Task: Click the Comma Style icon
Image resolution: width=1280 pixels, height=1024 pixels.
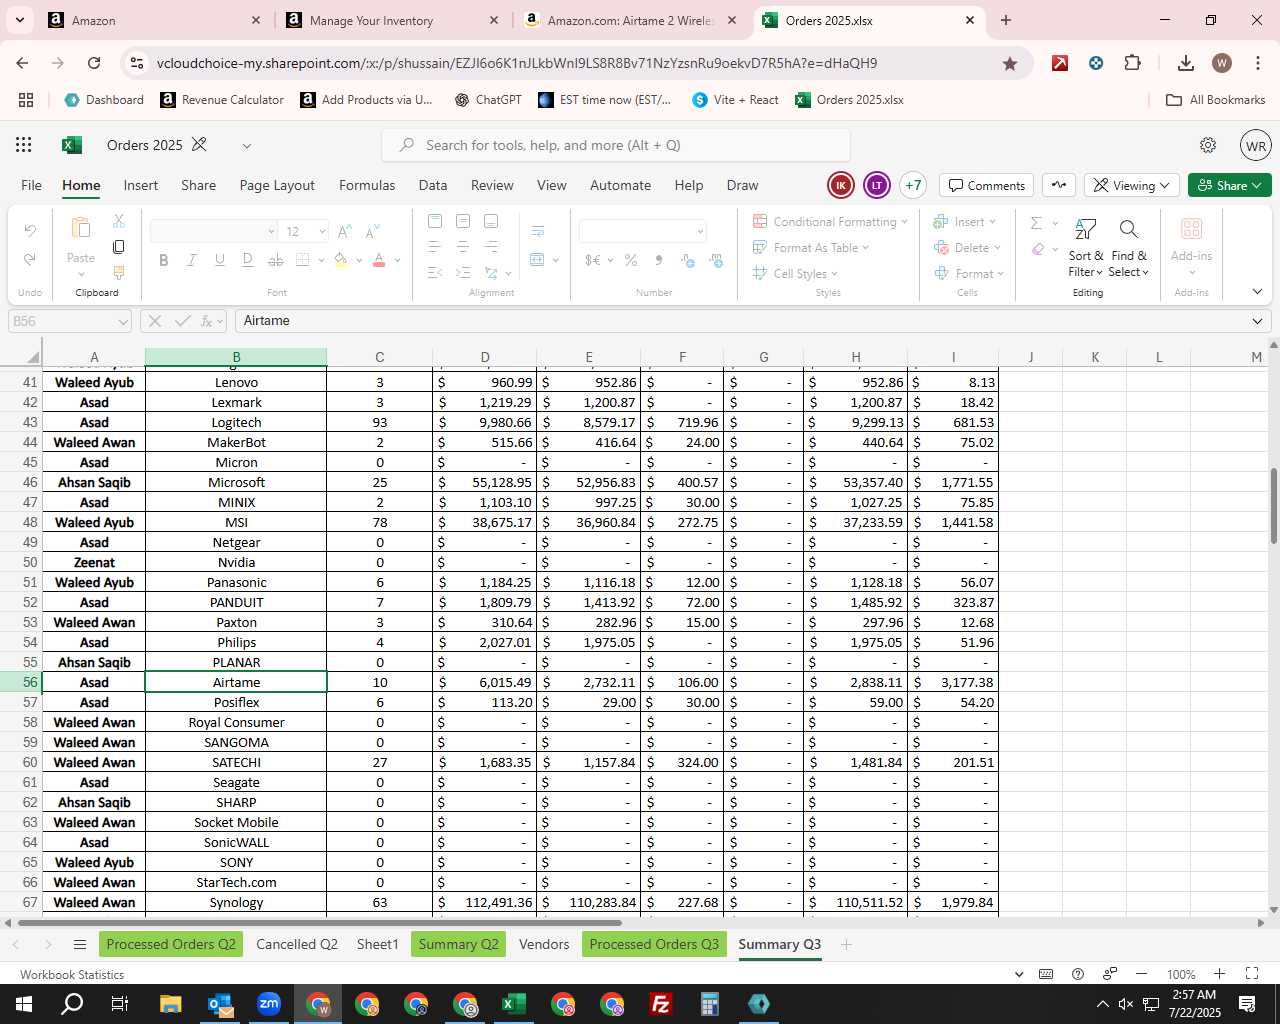Action: point(658,260)
